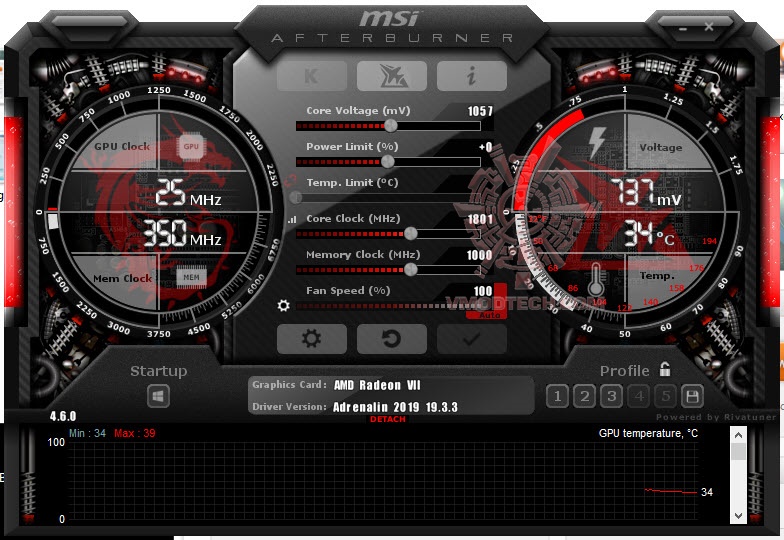This screenshot has width=784, height=540.
Task: Select profile slot 3
Action: pyautogui.click(x=612, y=396)
